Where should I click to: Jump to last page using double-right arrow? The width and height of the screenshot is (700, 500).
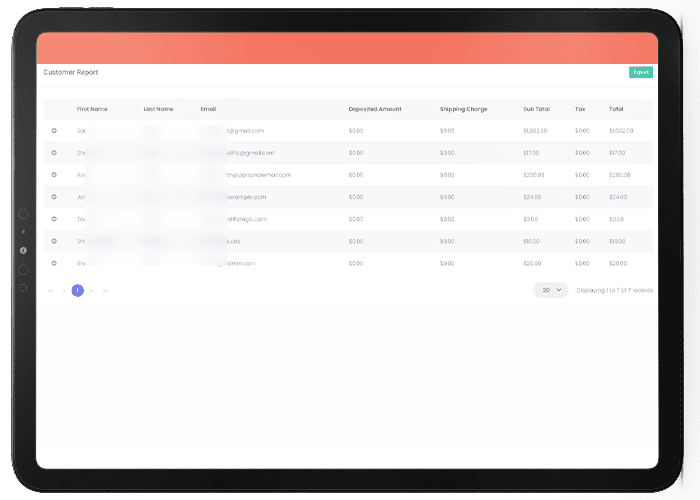(x=105, y=290)
